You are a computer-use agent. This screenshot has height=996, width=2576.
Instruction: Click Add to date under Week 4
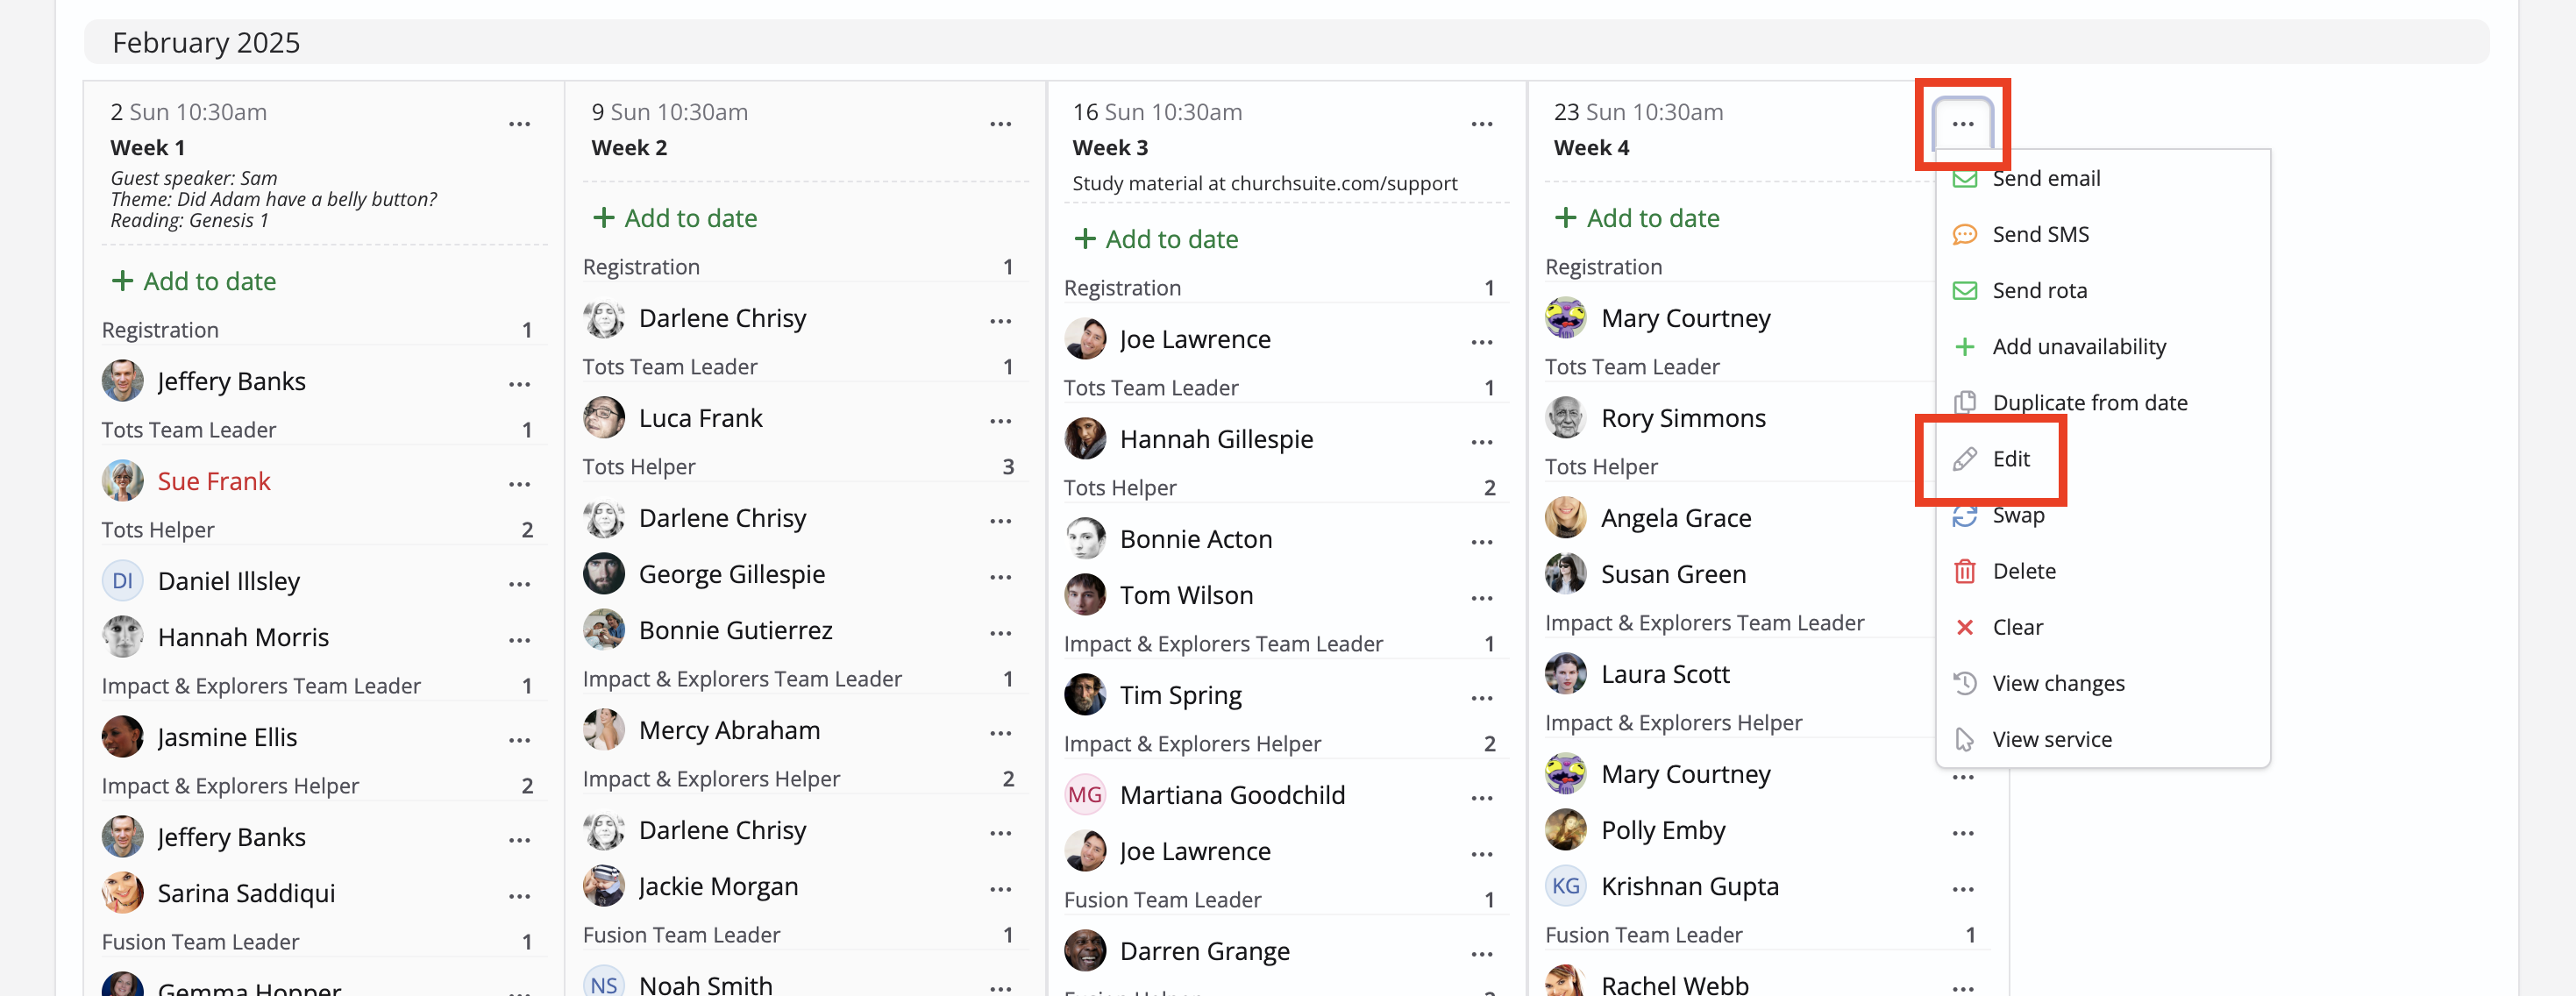click(1637, 218)
